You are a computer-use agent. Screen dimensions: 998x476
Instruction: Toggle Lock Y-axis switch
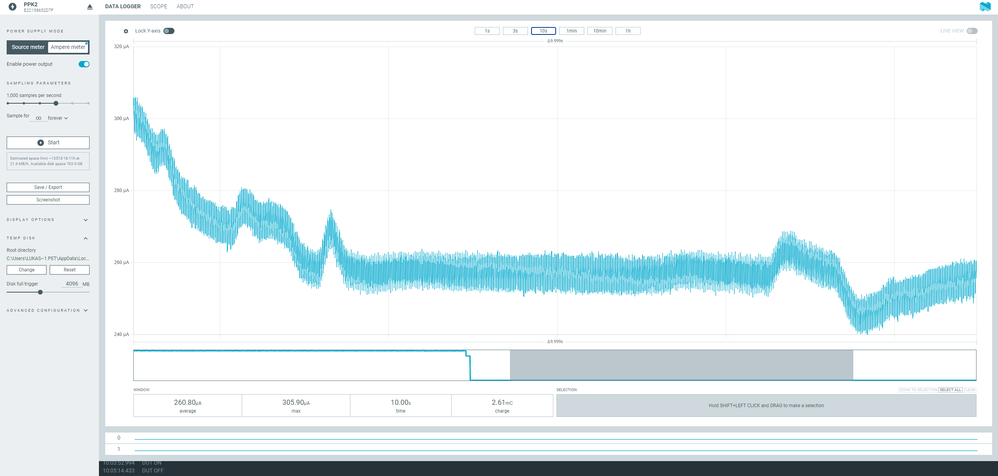pyautogui.click(x=169, y=31)
